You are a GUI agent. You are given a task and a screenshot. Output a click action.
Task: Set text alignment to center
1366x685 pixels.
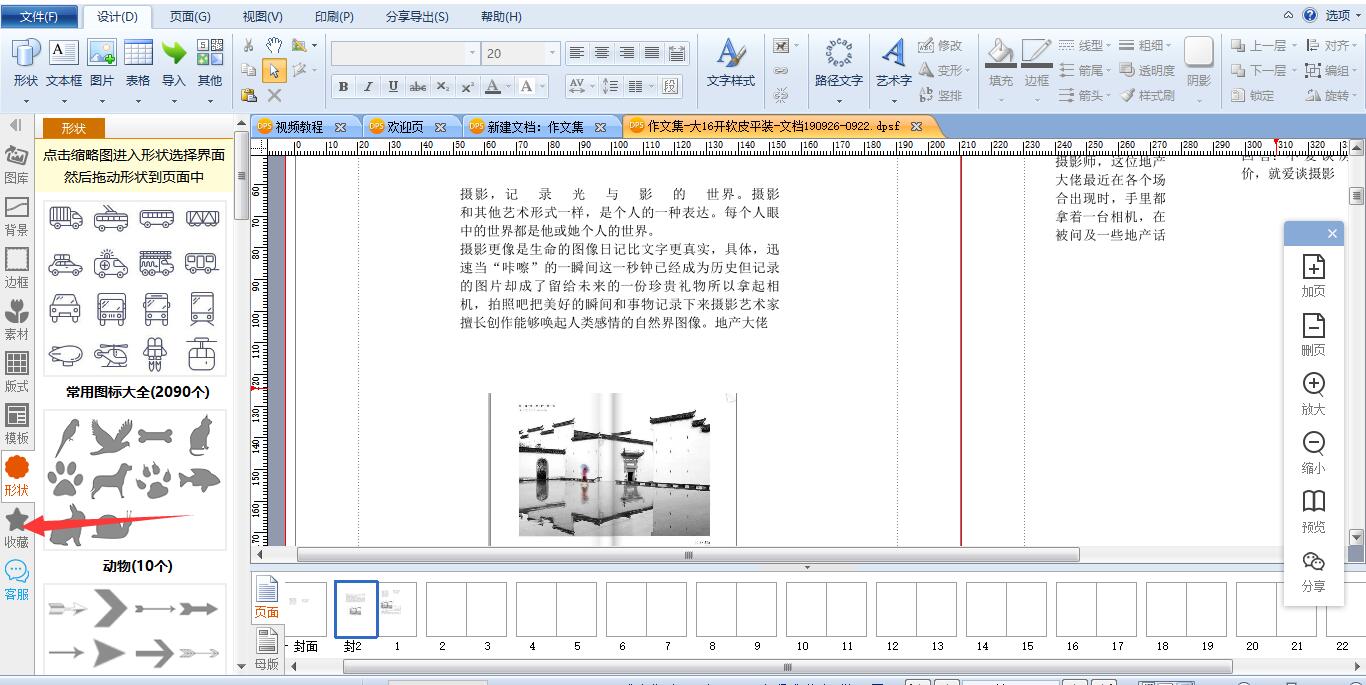tap(602, 53)
